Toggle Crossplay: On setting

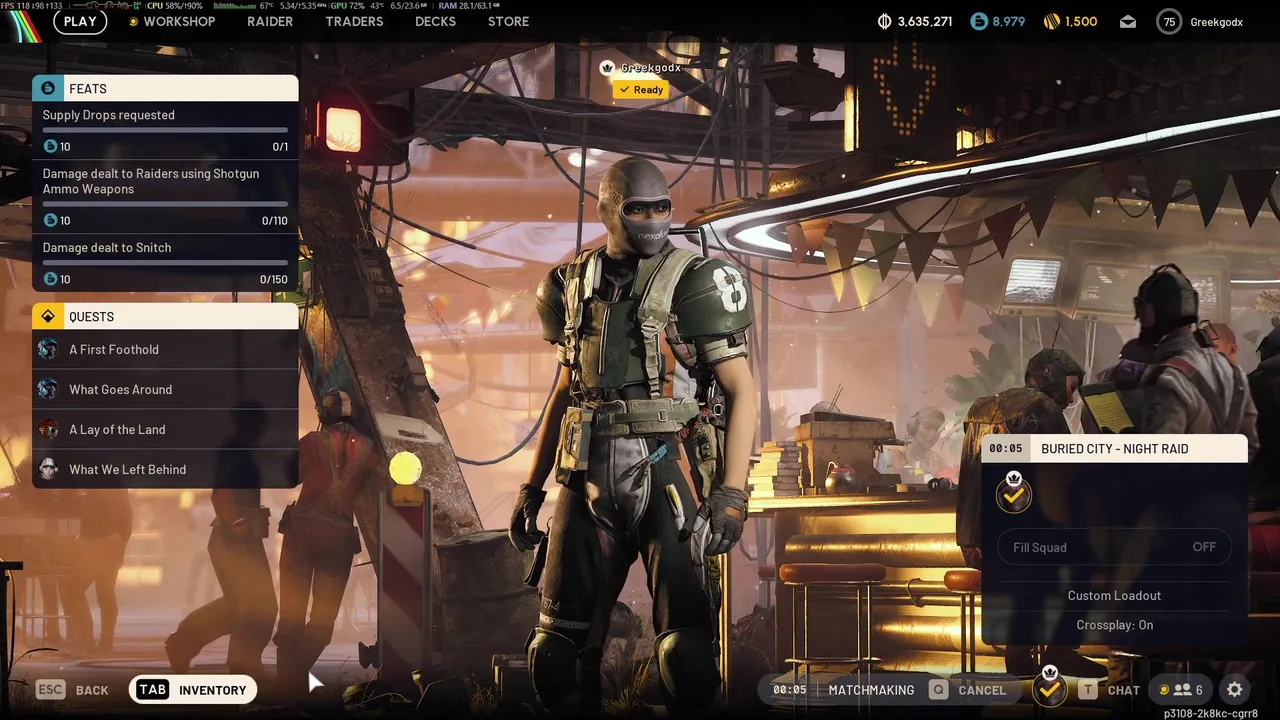point(1114,625)
